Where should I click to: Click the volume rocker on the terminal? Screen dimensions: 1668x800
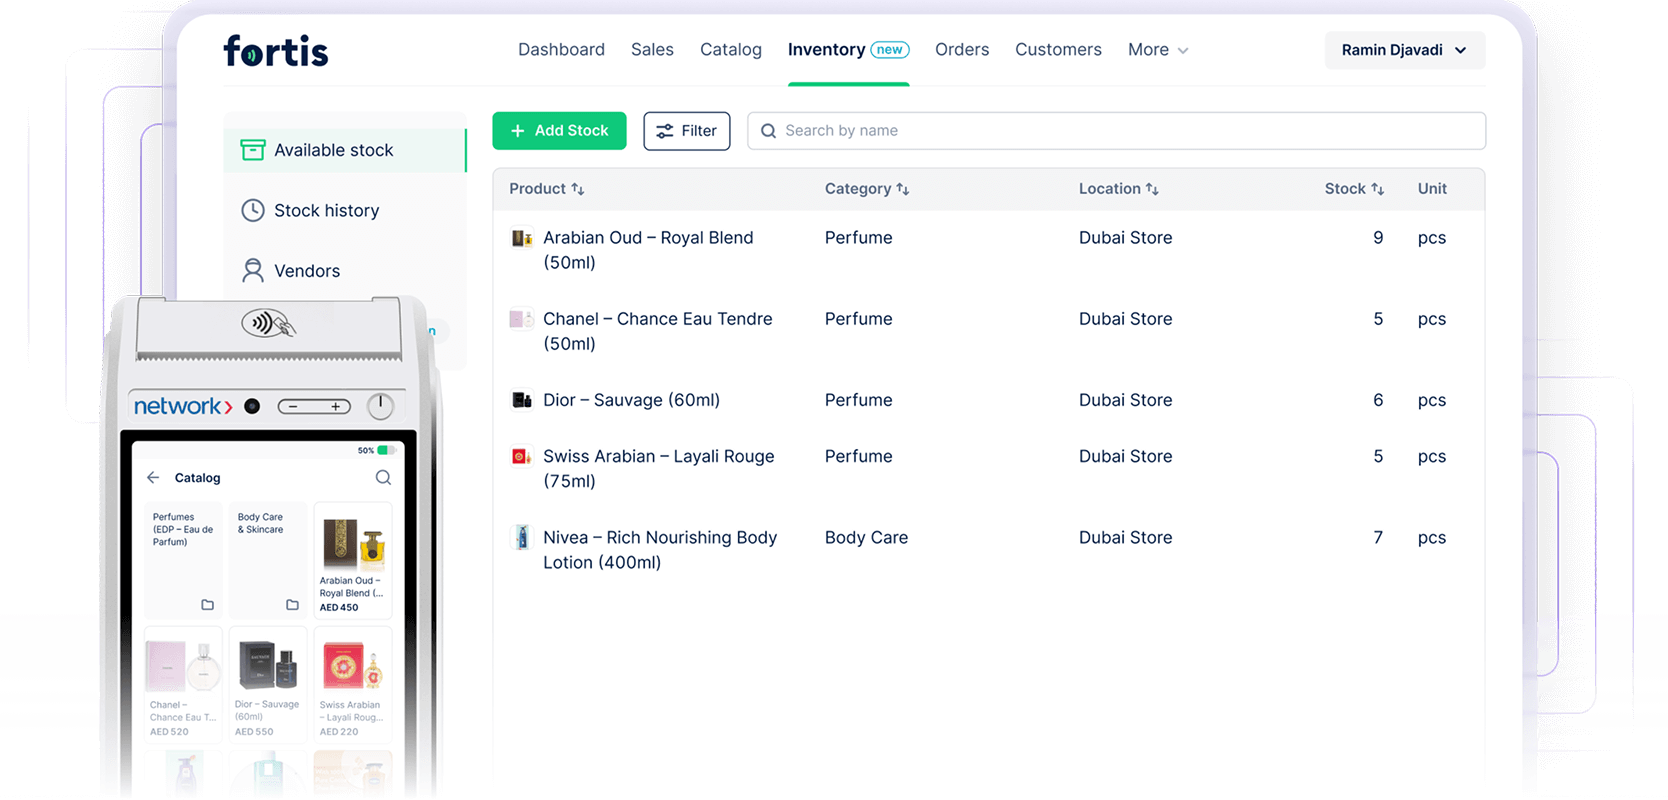314,406
